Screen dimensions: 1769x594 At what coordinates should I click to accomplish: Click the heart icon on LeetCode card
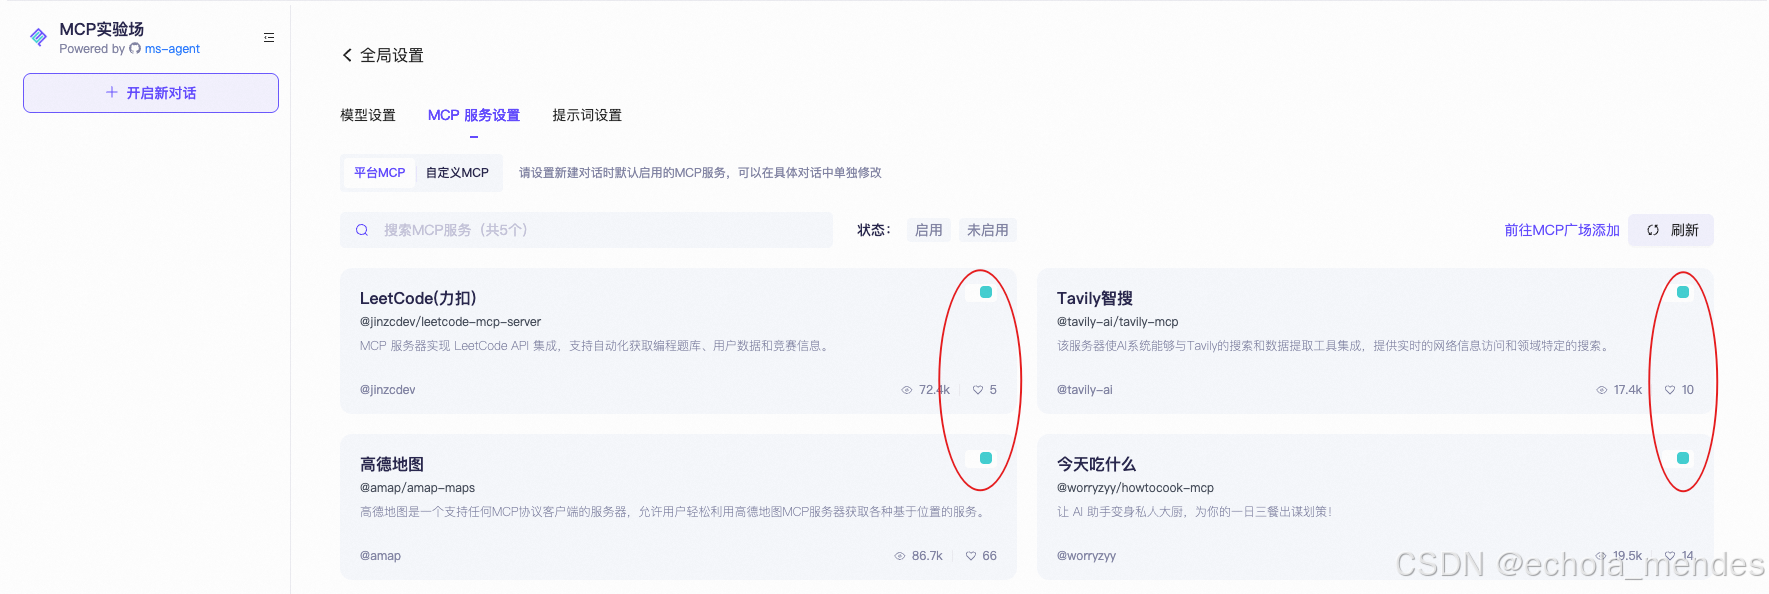(x=978, y=390)
